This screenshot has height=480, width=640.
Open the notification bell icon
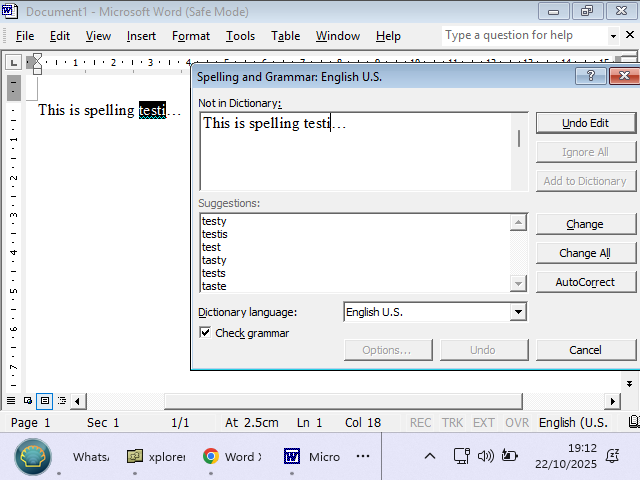[x=612, y=456]
